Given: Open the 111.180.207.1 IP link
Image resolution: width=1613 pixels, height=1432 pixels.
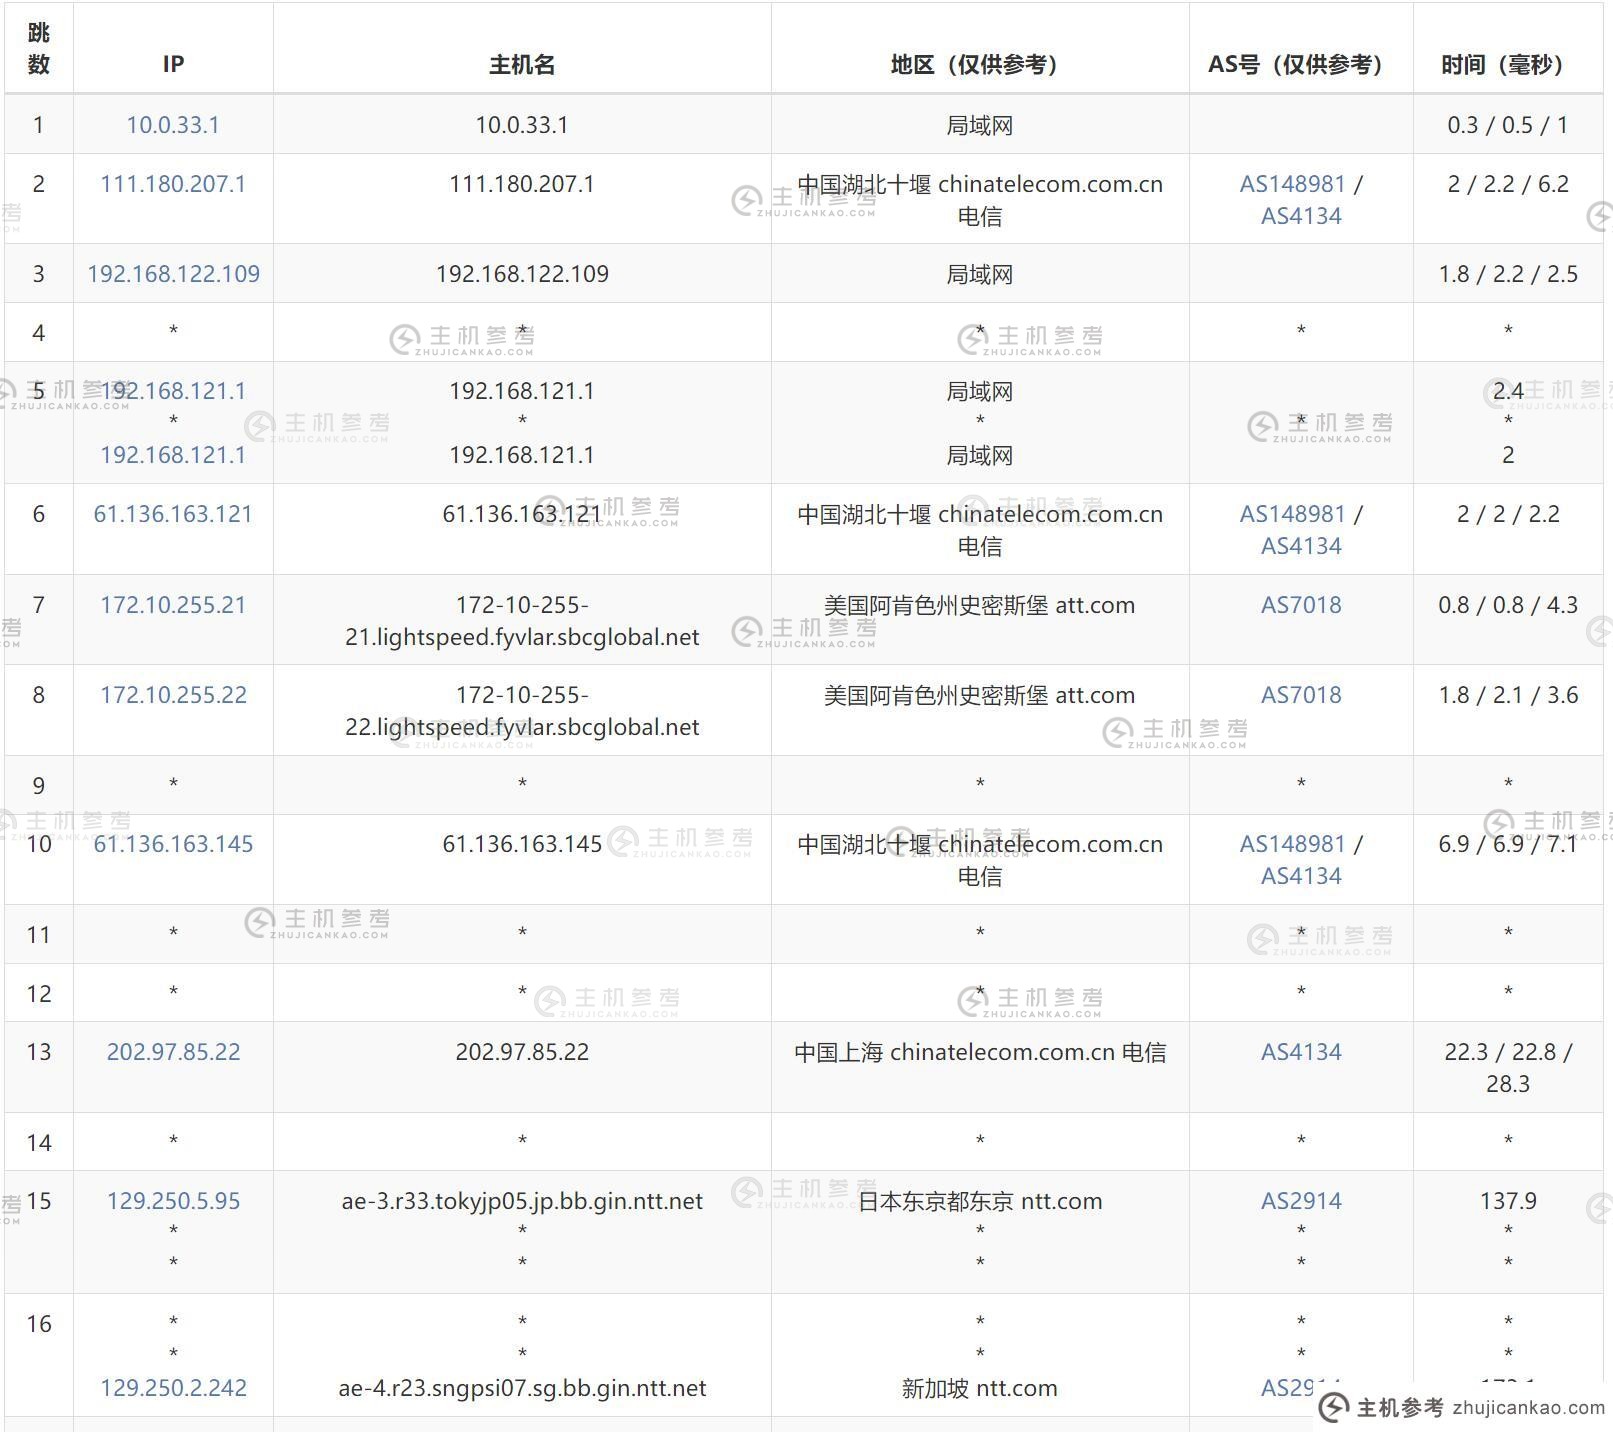Looking at the screenshot, I should [x=173, y=184].
